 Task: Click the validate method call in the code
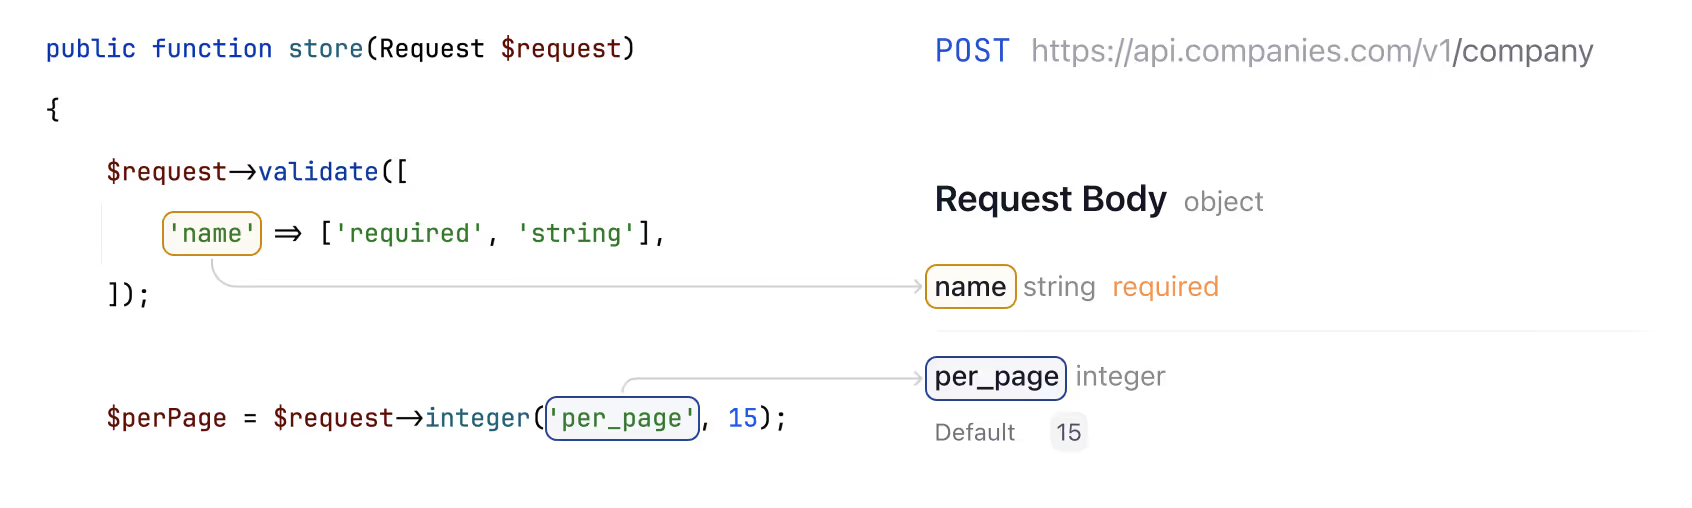(x=319, y=172)
